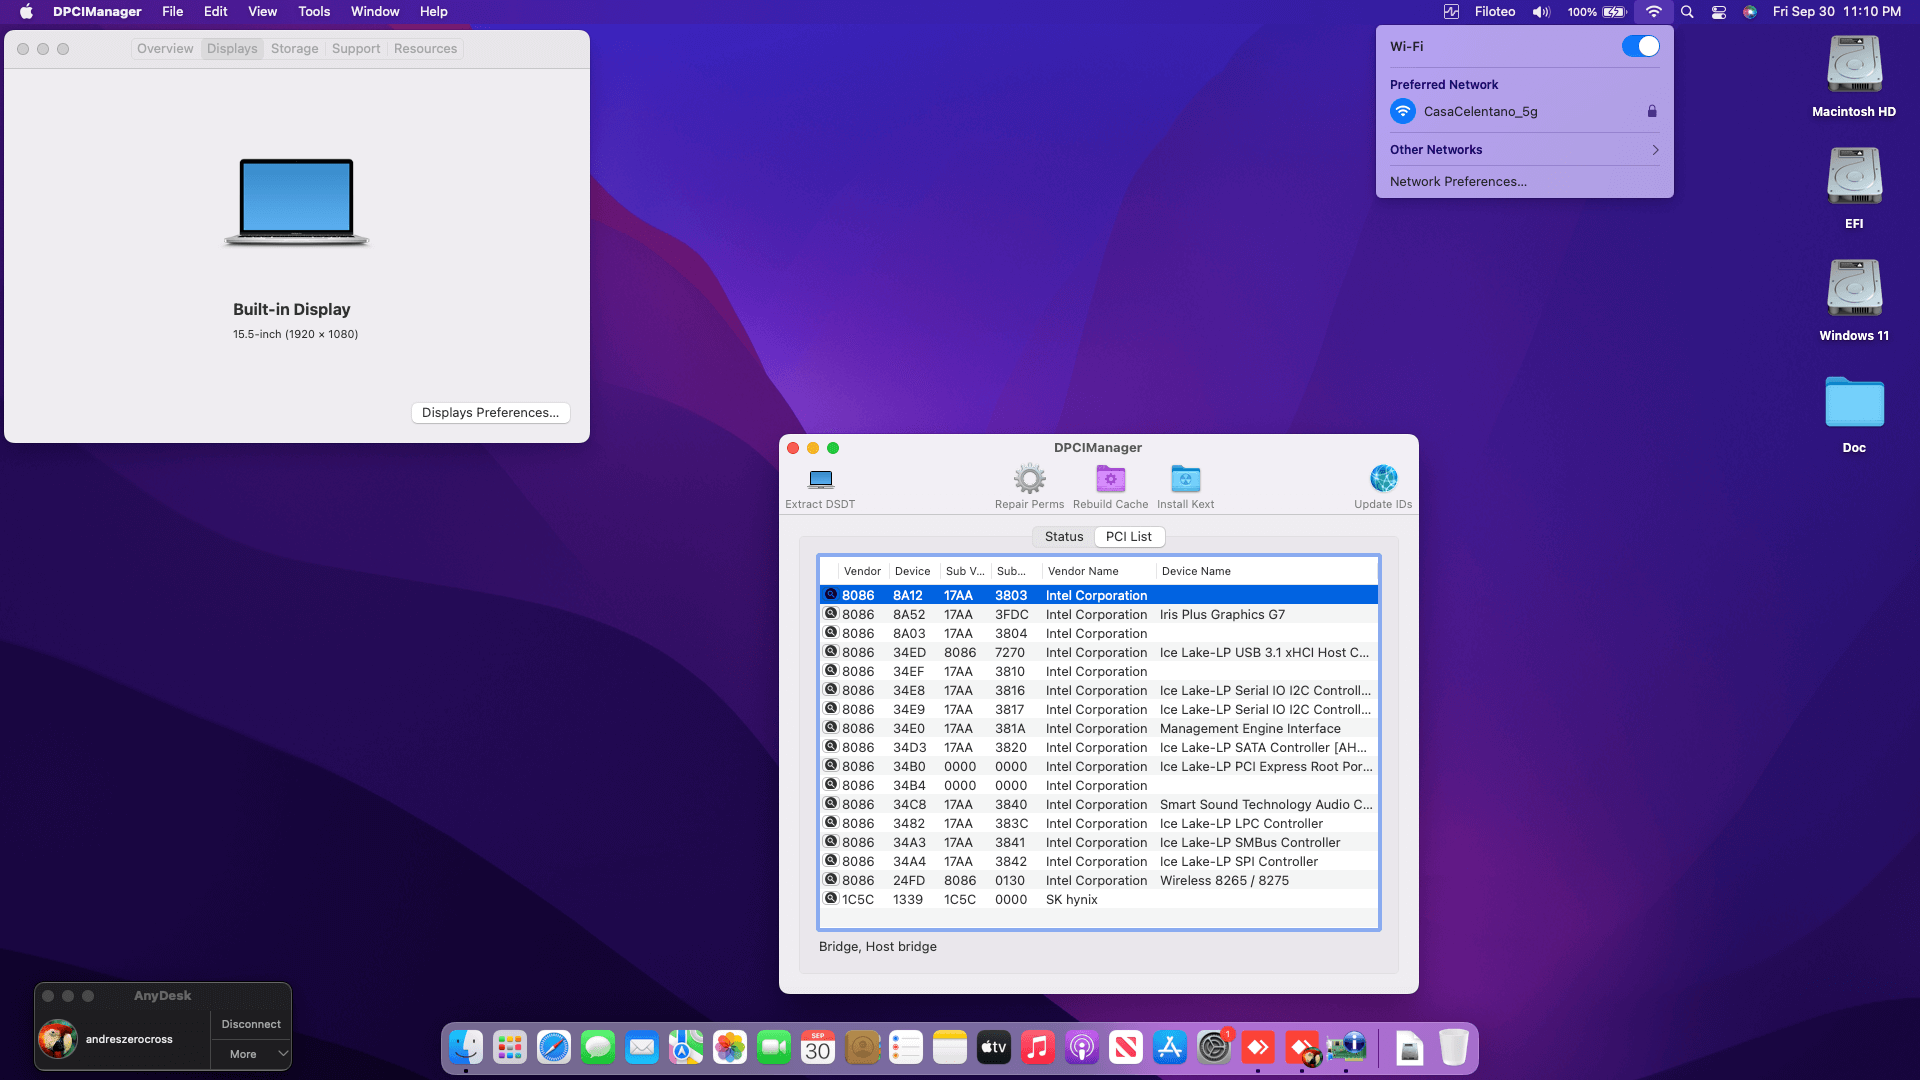The width and height of the screenshot is (1920, 1080).
Task: Open the Edit menu
Action: click(216, 12)
